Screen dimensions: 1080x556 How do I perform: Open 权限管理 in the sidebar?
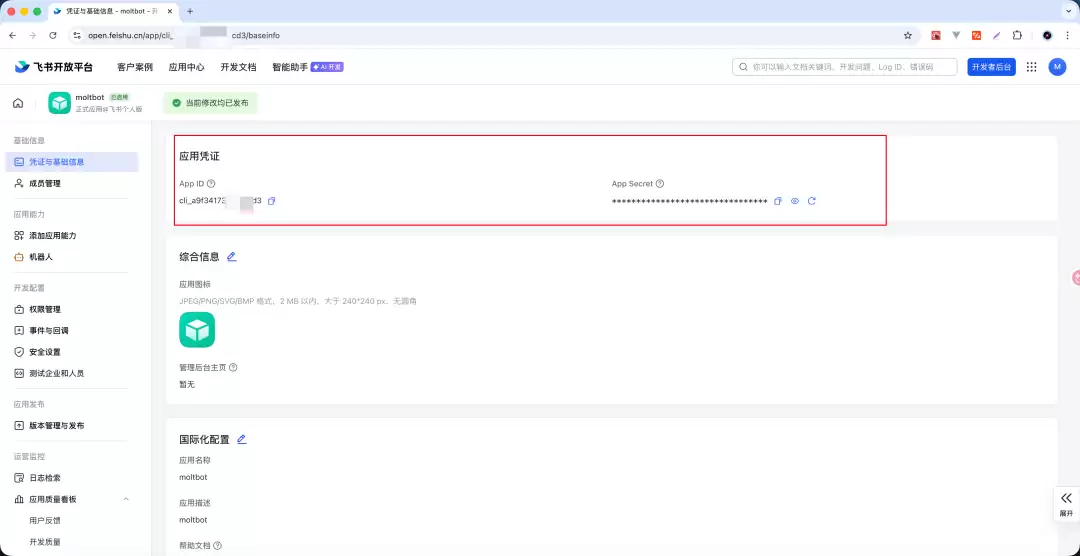click(x=45, y=310)
